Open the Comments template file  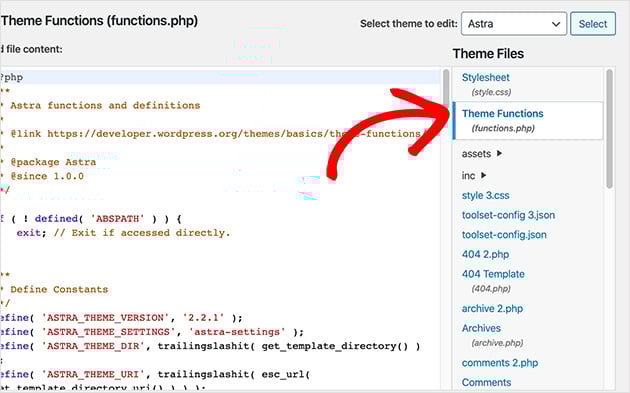coord(486,383)
